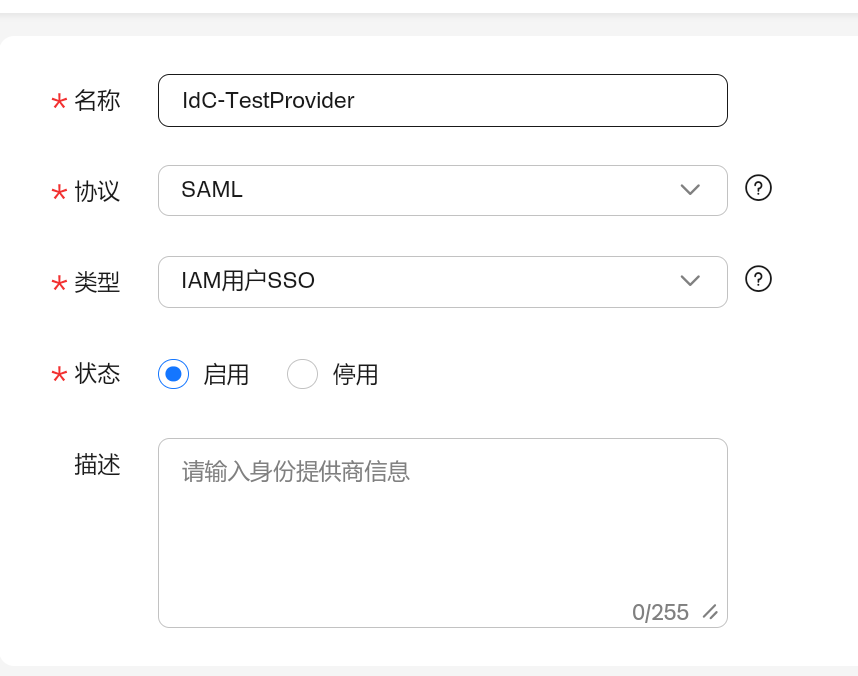Click the 描述 field label
This screenshot has width=858, height=676.
pos(97,464)
